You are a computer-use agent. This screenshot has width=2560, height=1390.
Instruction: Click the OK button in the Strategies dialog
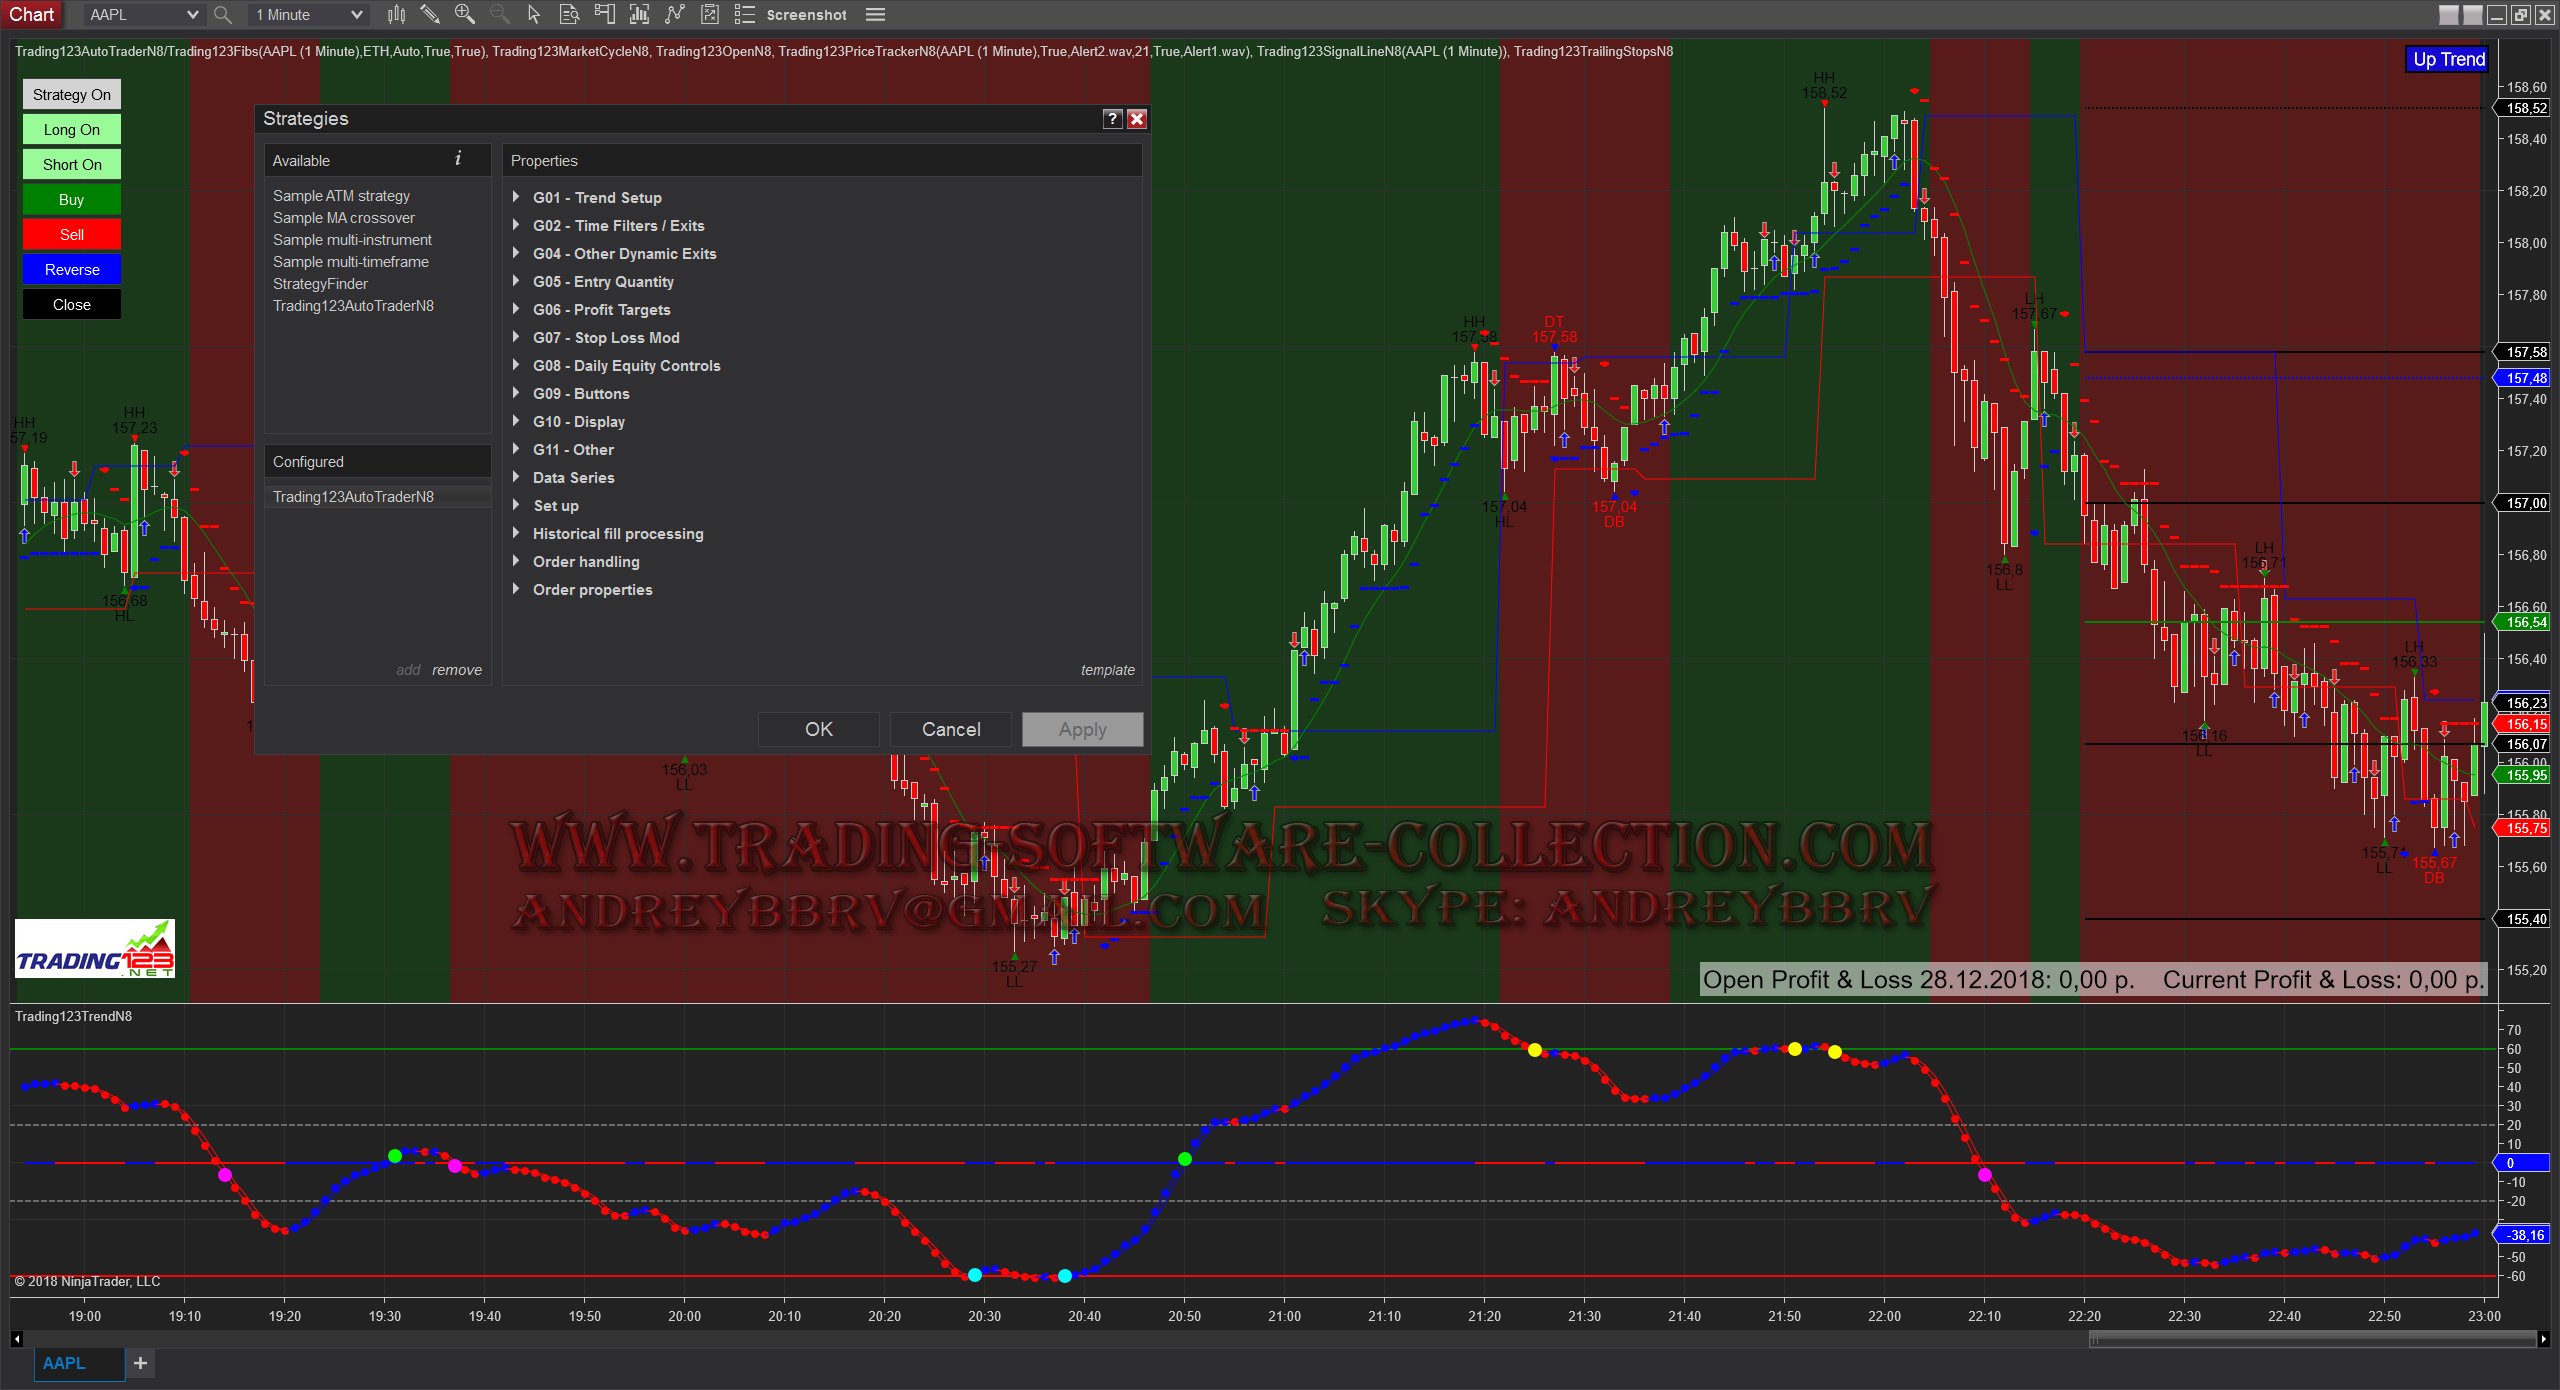(x=818, y=729)
